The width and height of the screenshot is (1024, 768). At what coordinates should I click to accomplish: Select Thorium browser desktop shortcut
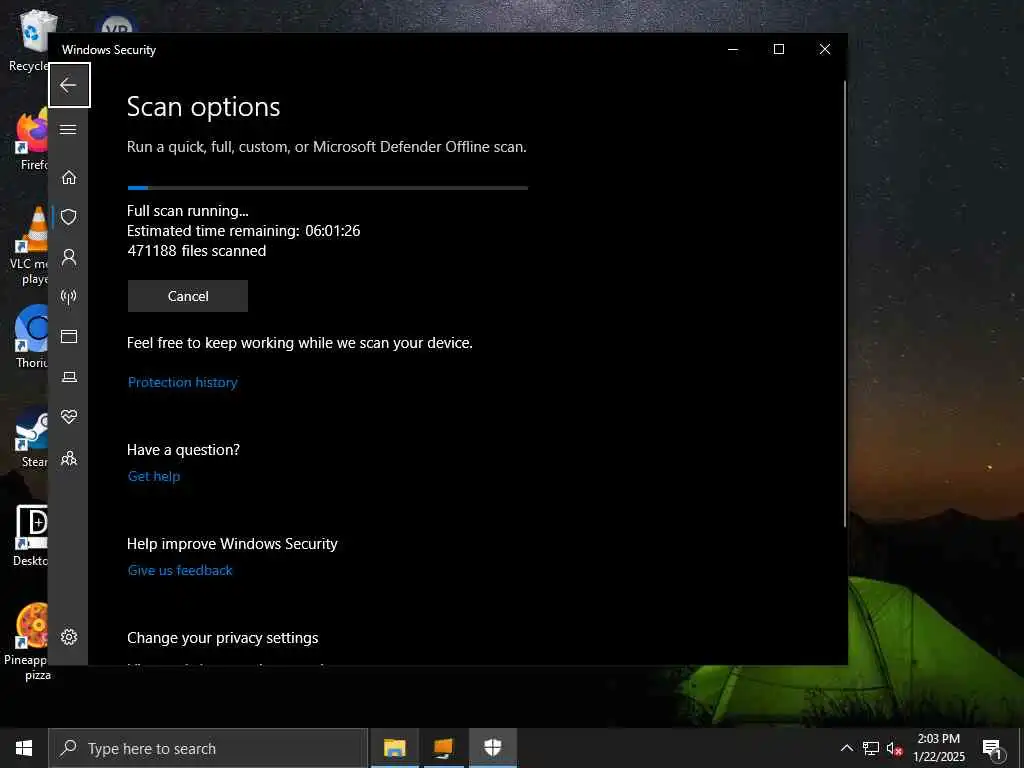click(x=31, y=336)
